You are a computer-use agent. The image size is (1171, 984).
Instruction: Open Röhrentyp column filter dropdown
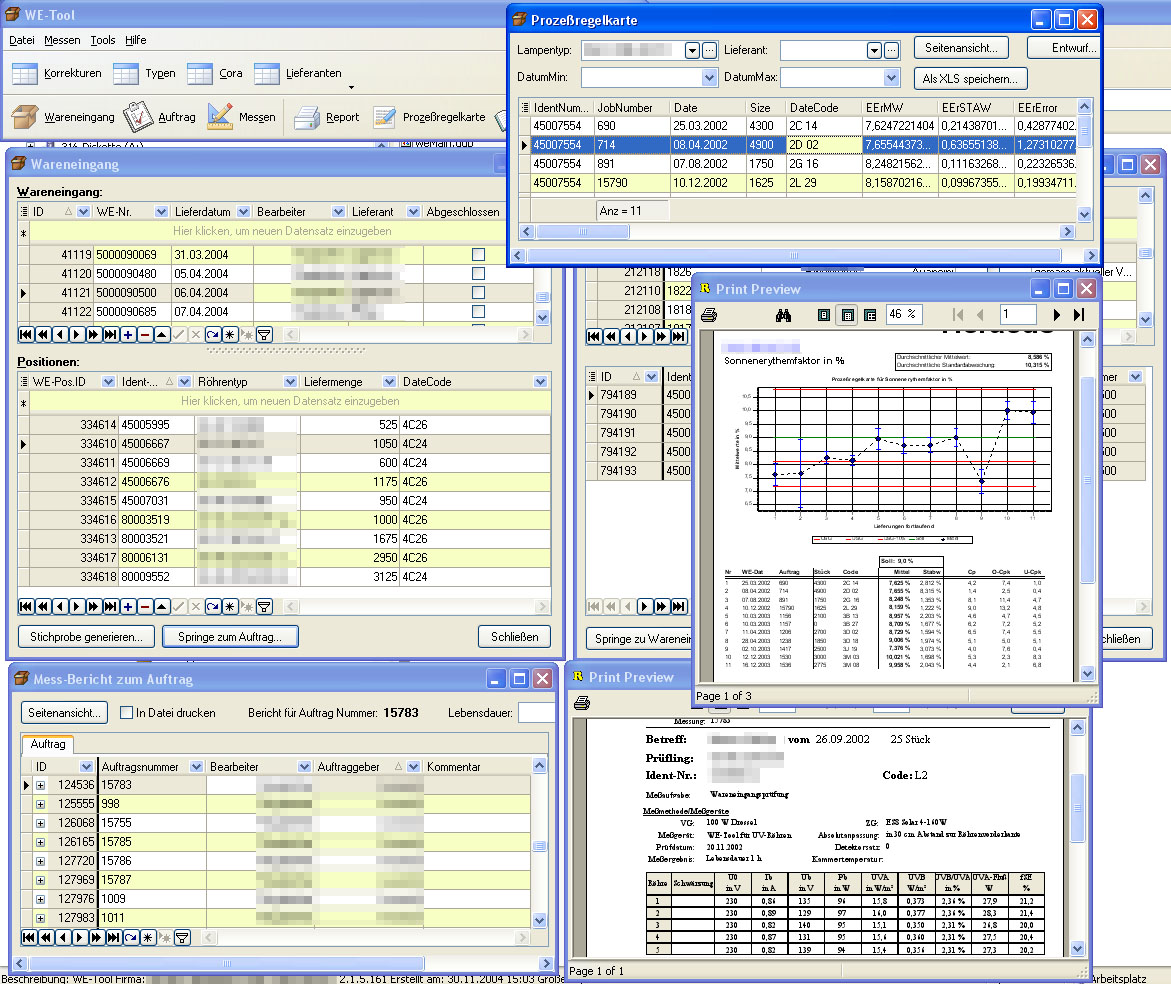point(291,382)
